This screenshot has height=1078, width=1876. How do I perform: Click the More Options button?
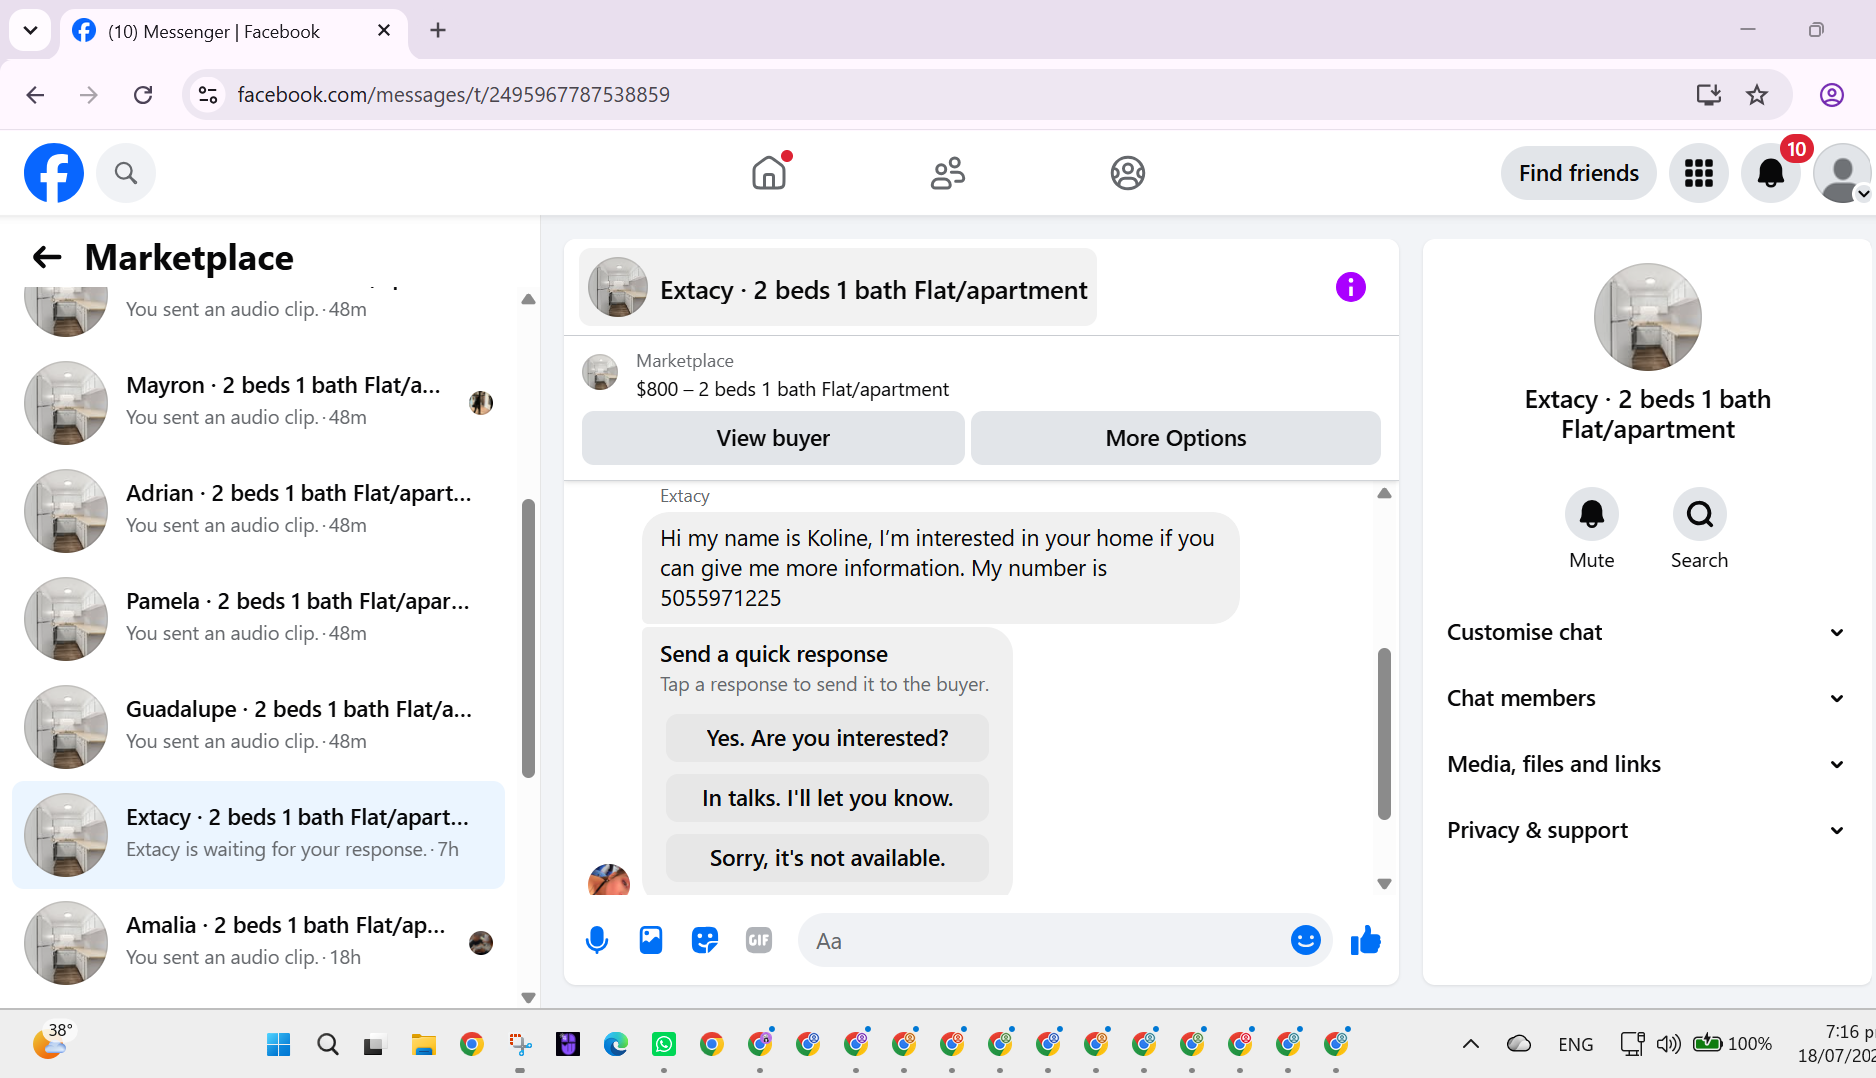click(1176, 438)
